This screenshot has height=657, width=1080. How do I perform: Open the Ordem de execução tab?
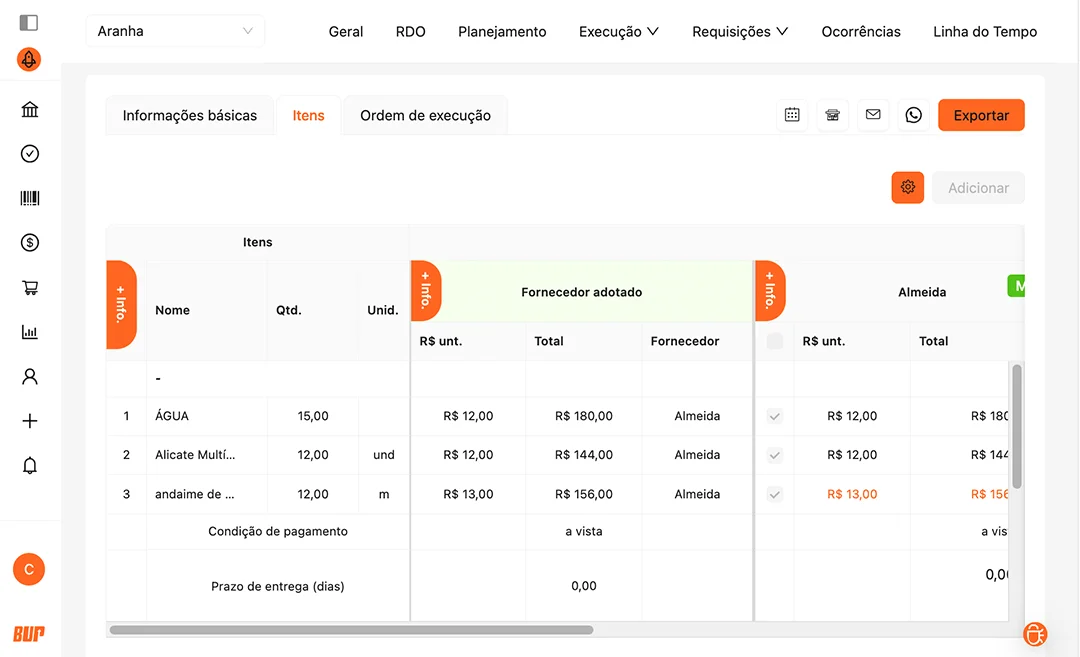[425, 115]
